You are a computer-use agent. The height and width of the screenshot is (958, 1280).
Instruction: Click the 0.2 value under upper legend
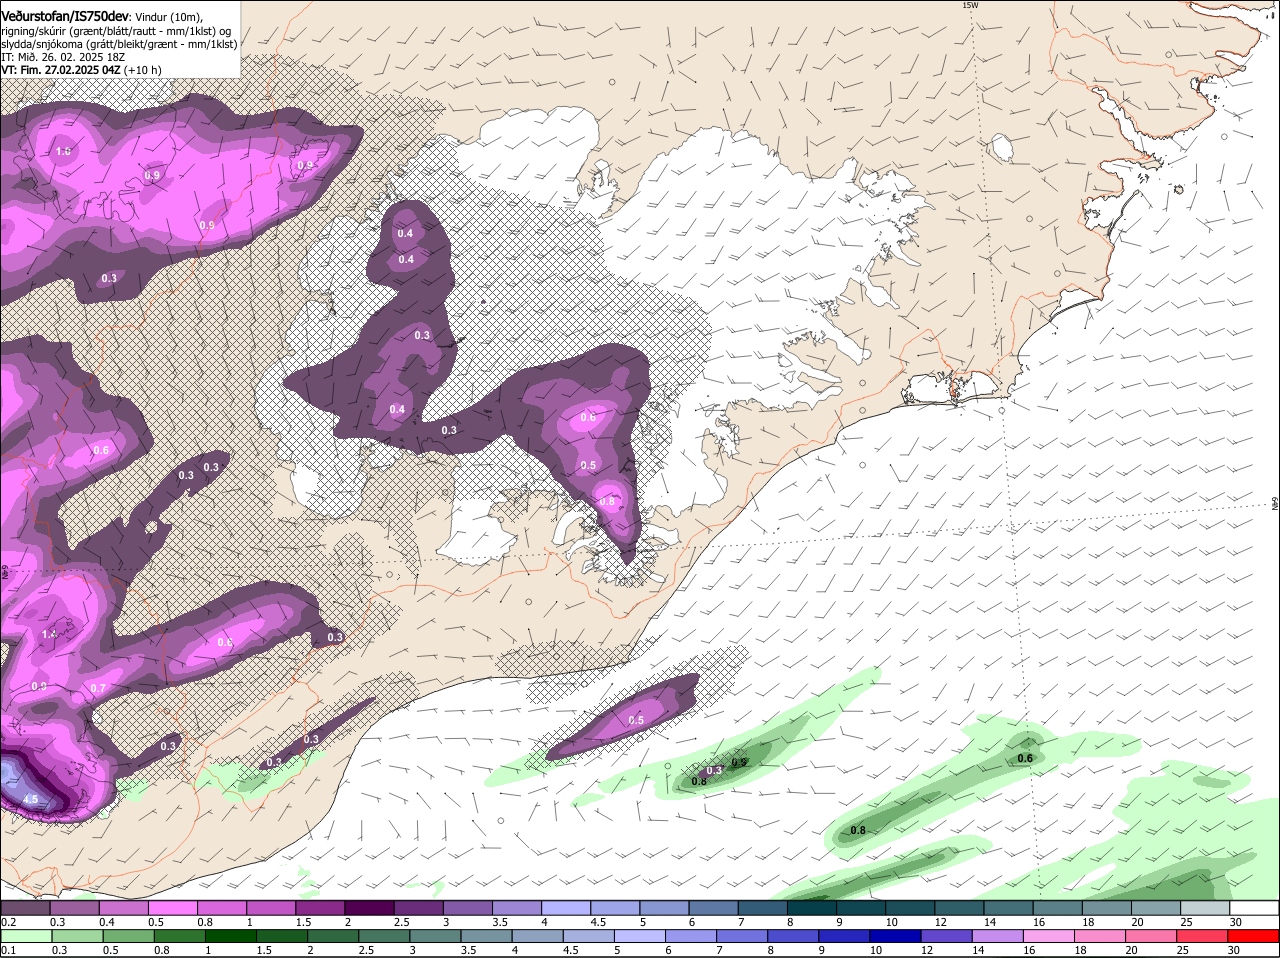pyautogui.click(x=8, y=922)
